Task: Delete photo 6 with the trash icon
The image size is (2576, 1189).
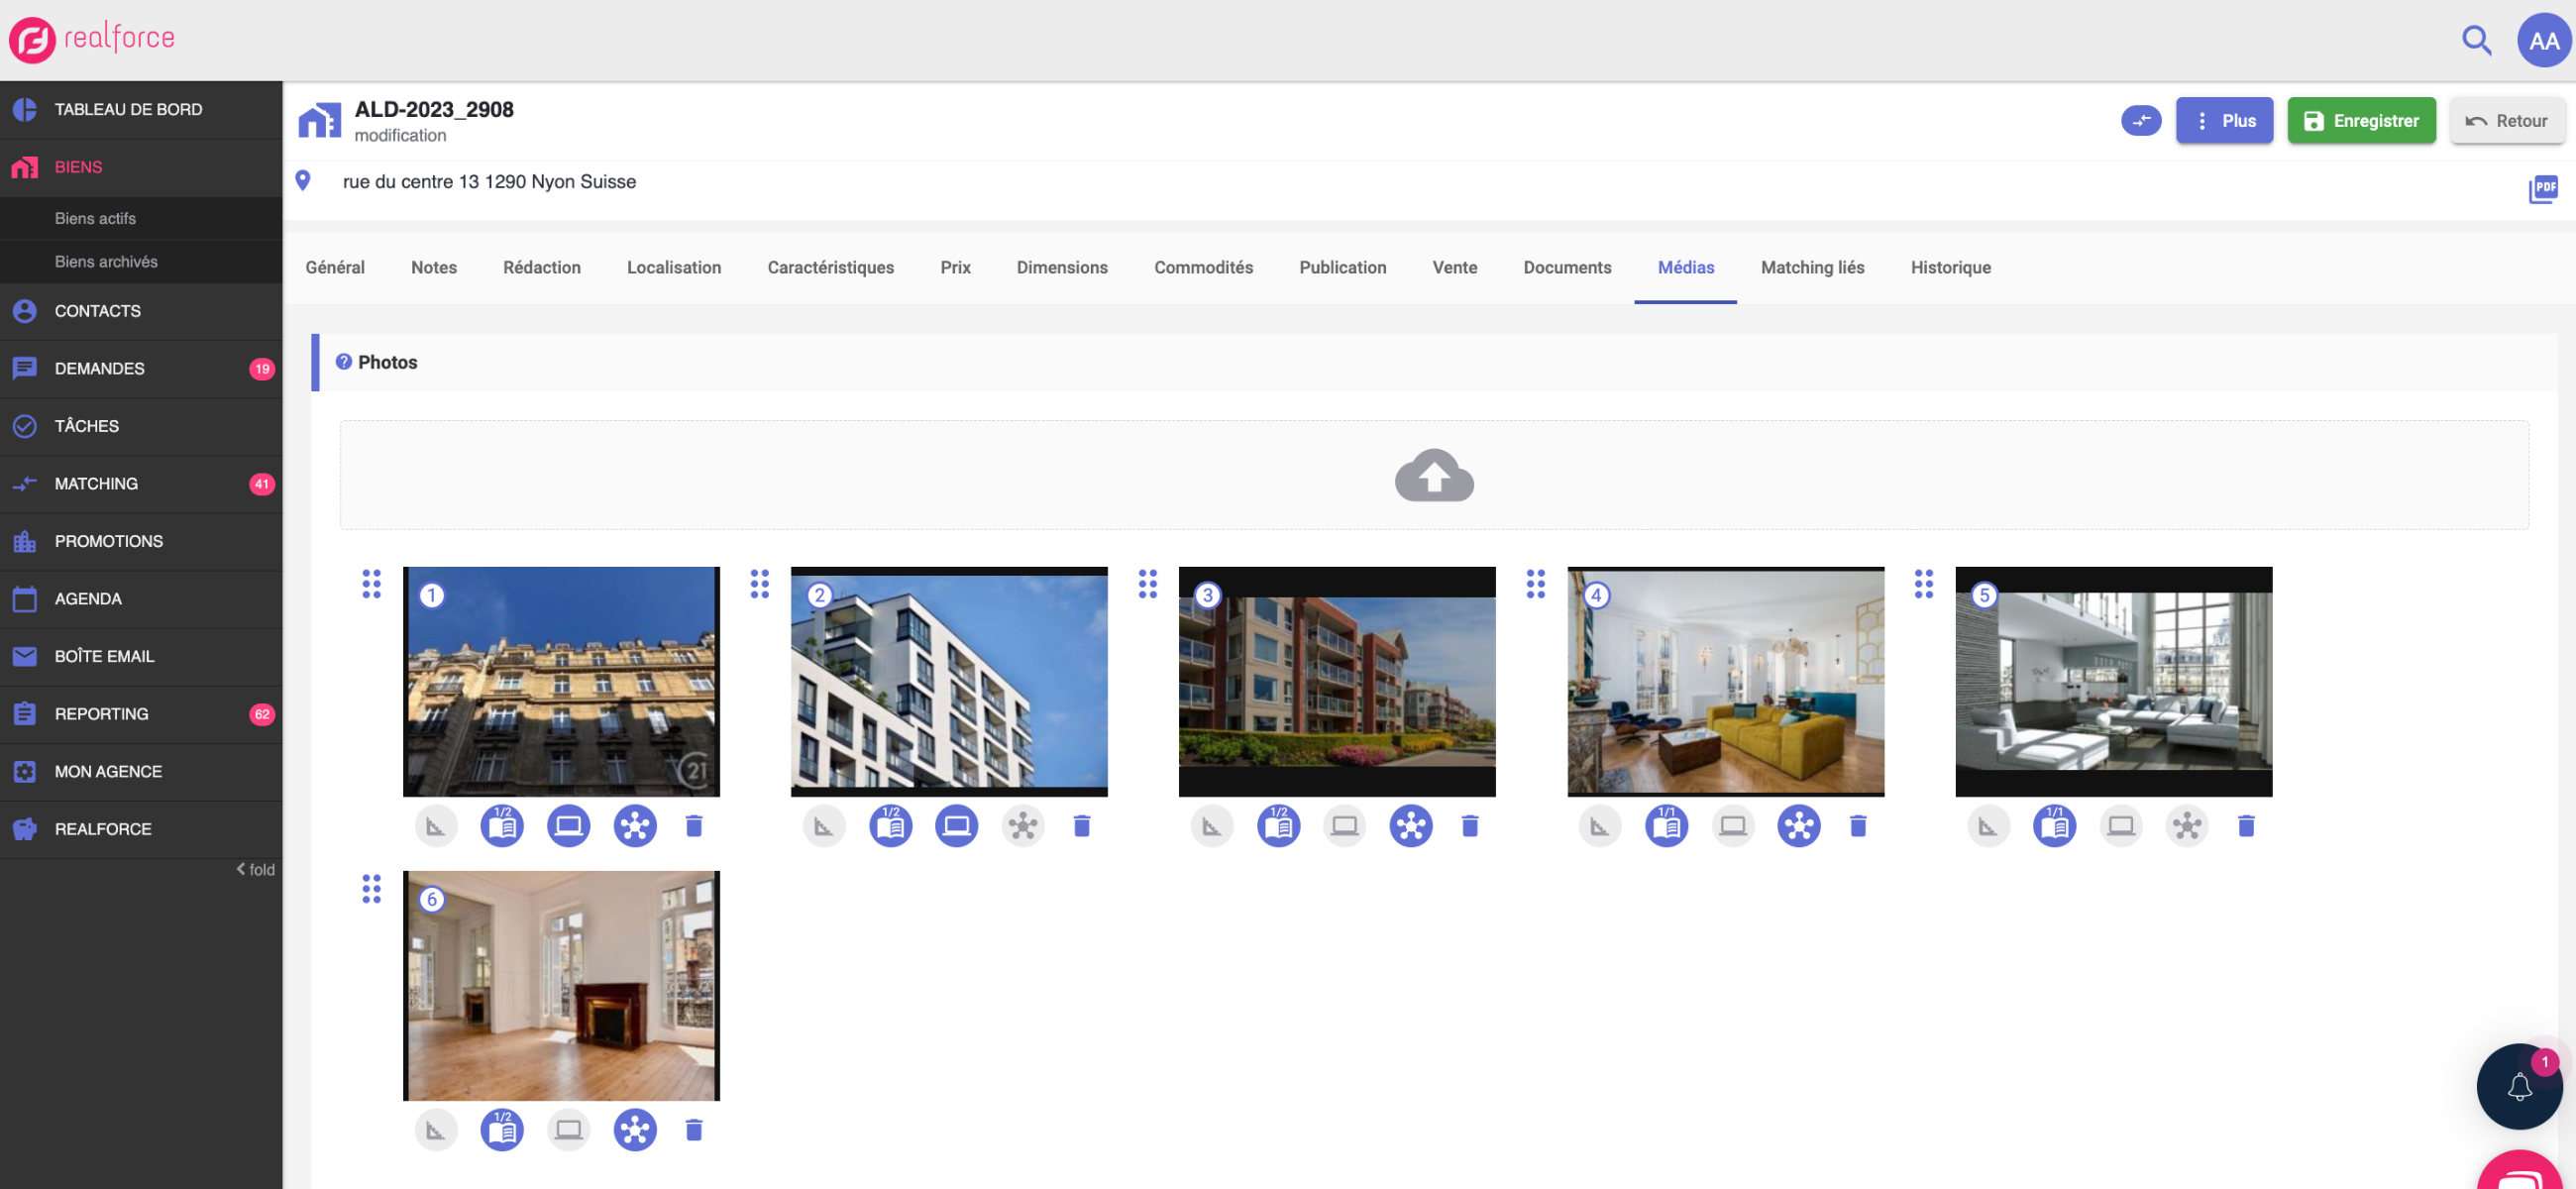Action: pyautogui.click(x=694, y=1130)
